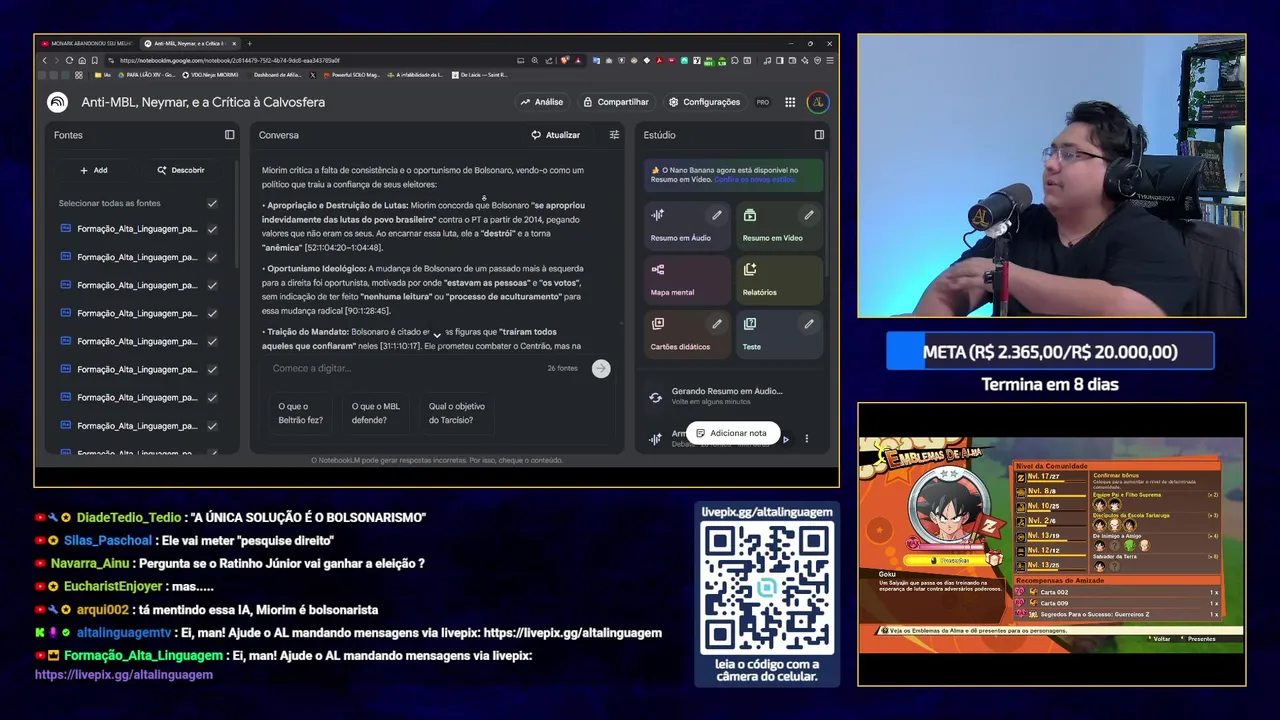Open the Google account avatar
The image size is (1280, 720).
(818, 102)
